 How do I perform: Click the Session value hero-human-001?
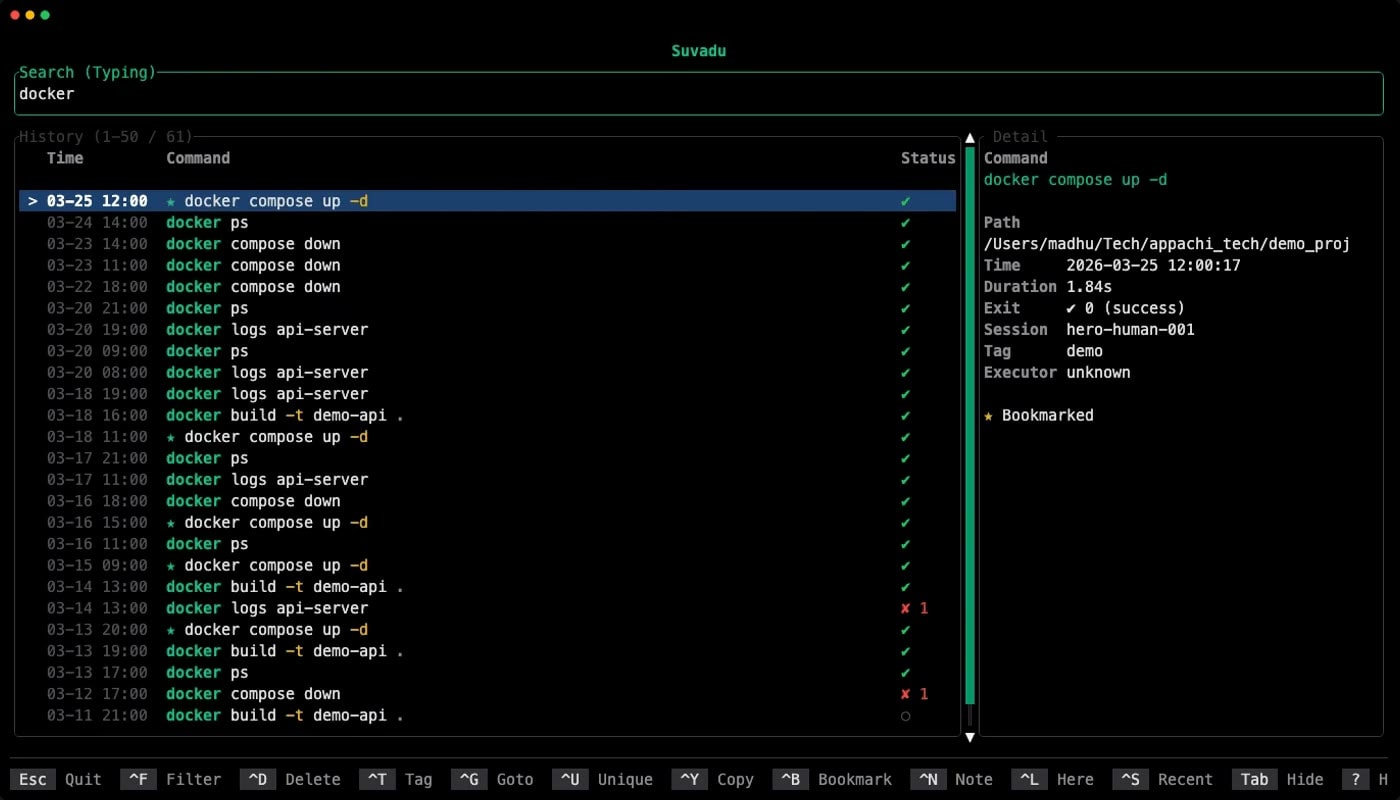pyautogui.click(x=1130, y=330)
